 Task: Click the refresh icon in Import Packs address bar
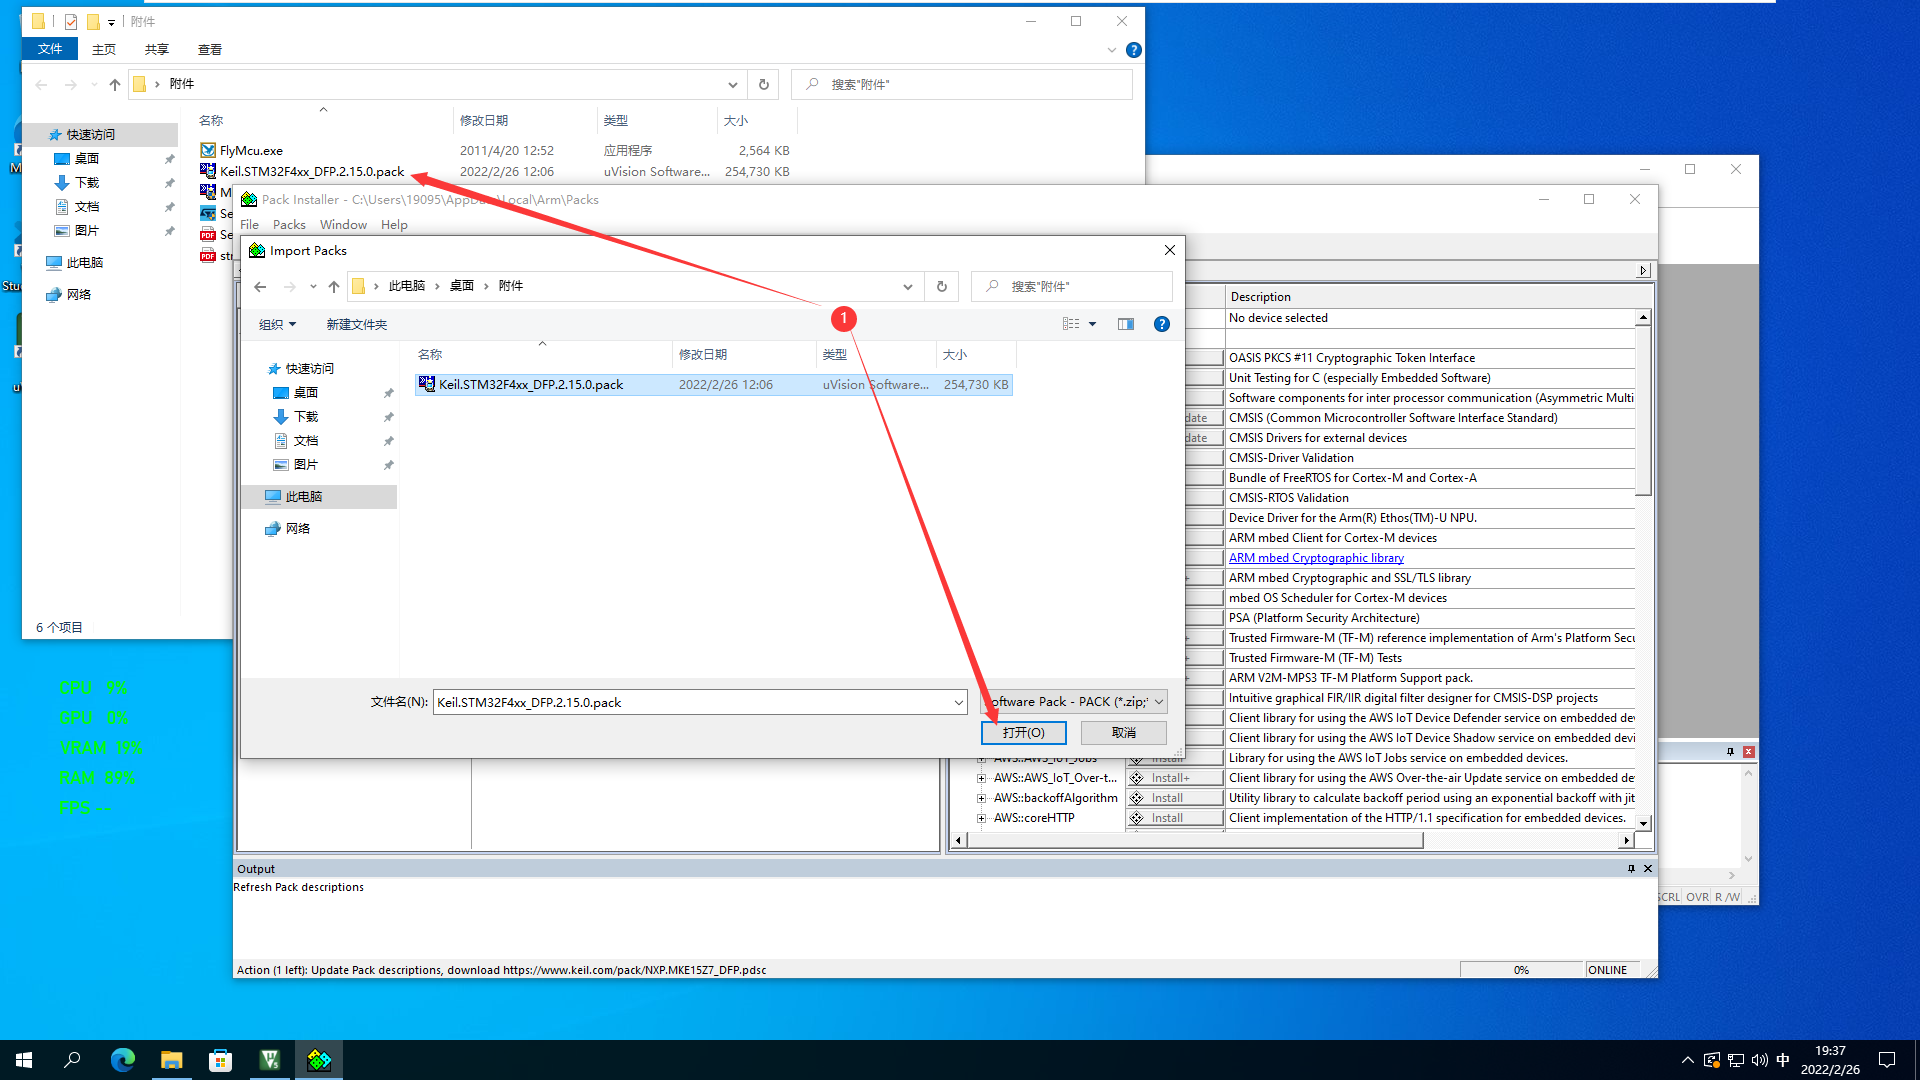tap(941, 286)
